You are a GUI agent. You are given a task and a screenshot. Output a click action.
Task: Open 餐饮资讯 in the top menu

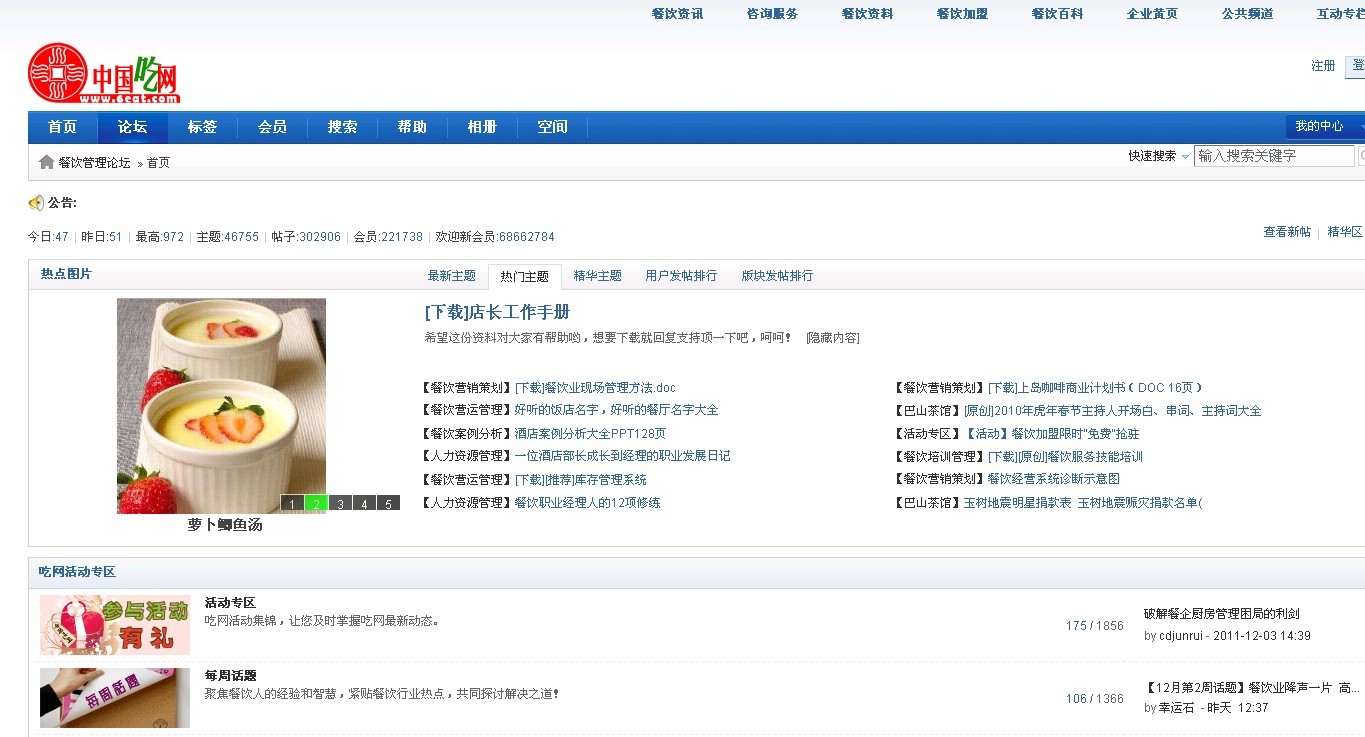[677, 14]
